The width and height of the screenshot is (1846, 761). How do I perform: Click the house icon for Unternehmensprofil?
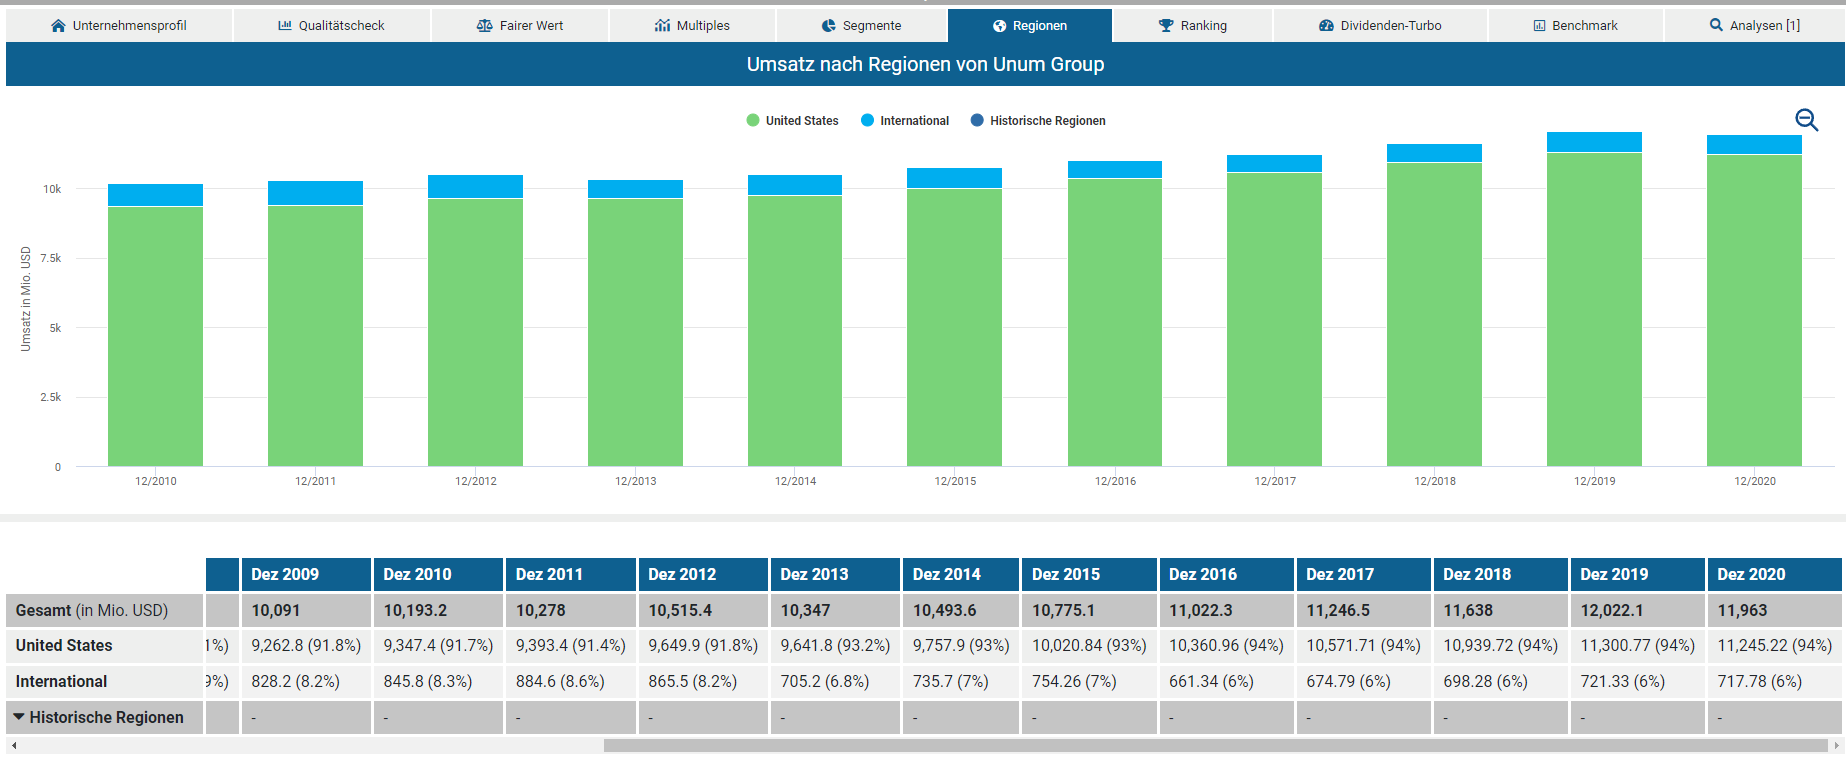(58, 26)
